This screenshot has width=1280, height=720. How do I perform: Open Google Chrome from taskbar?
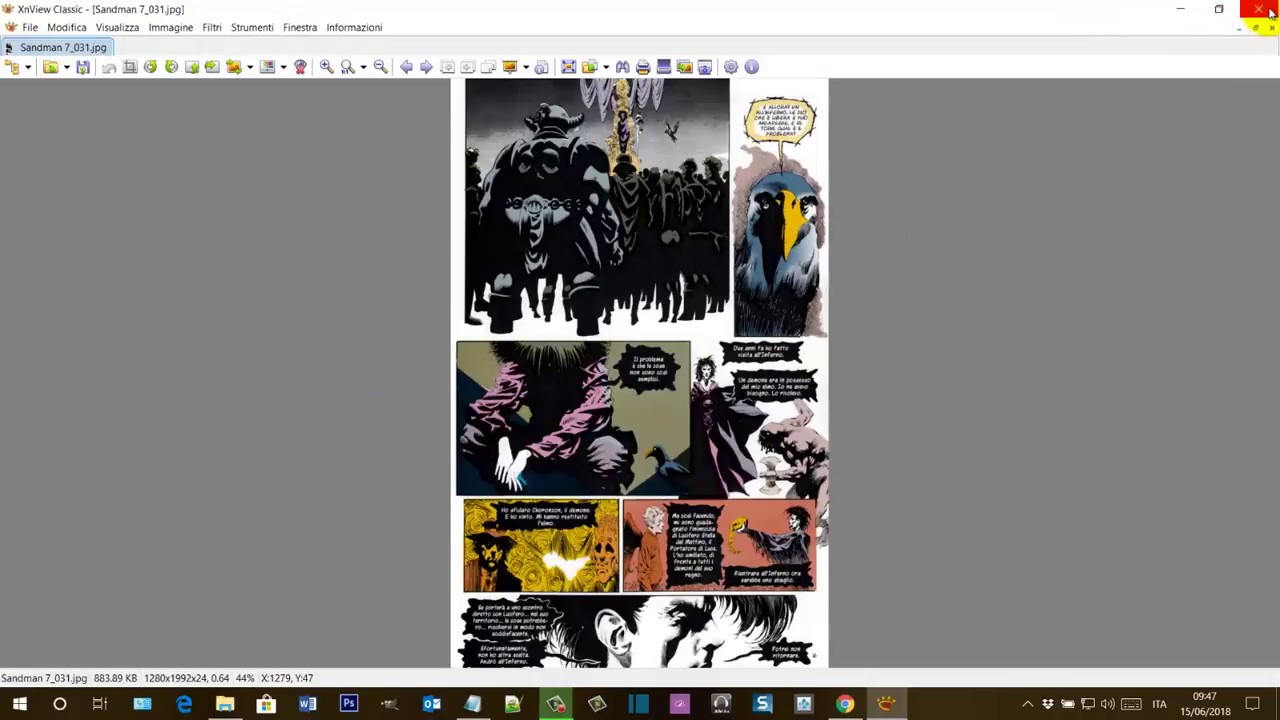pyautogui.click(x=845, y=704)
